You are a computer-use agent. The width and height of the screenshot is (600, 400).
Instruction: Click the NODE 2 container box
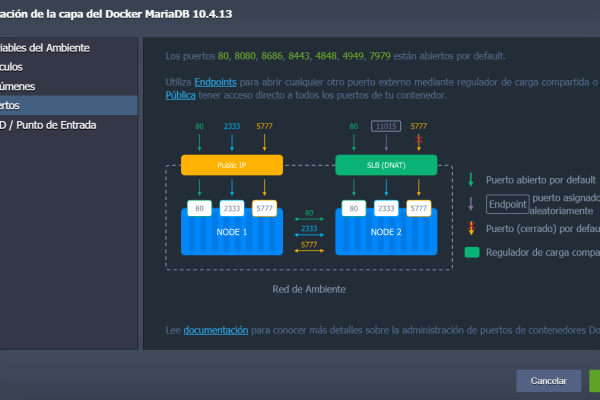[x=386, y=232]
